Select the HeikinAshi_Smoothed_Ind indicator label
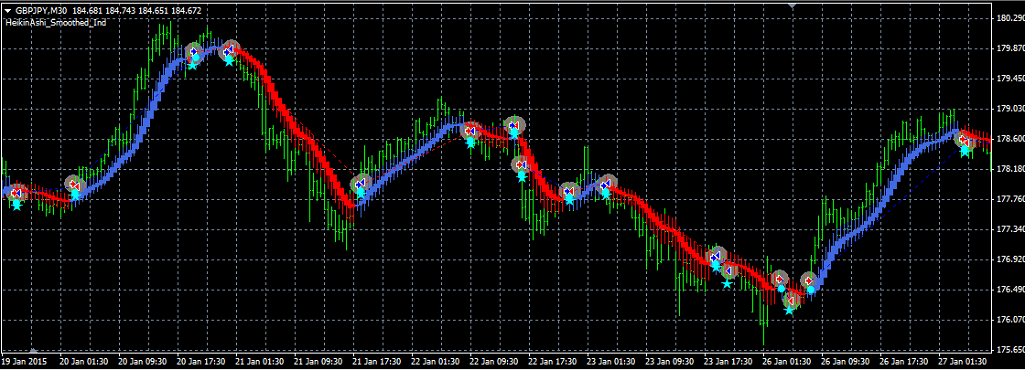This screenshot has height=370, width=1025. [56, 22]
